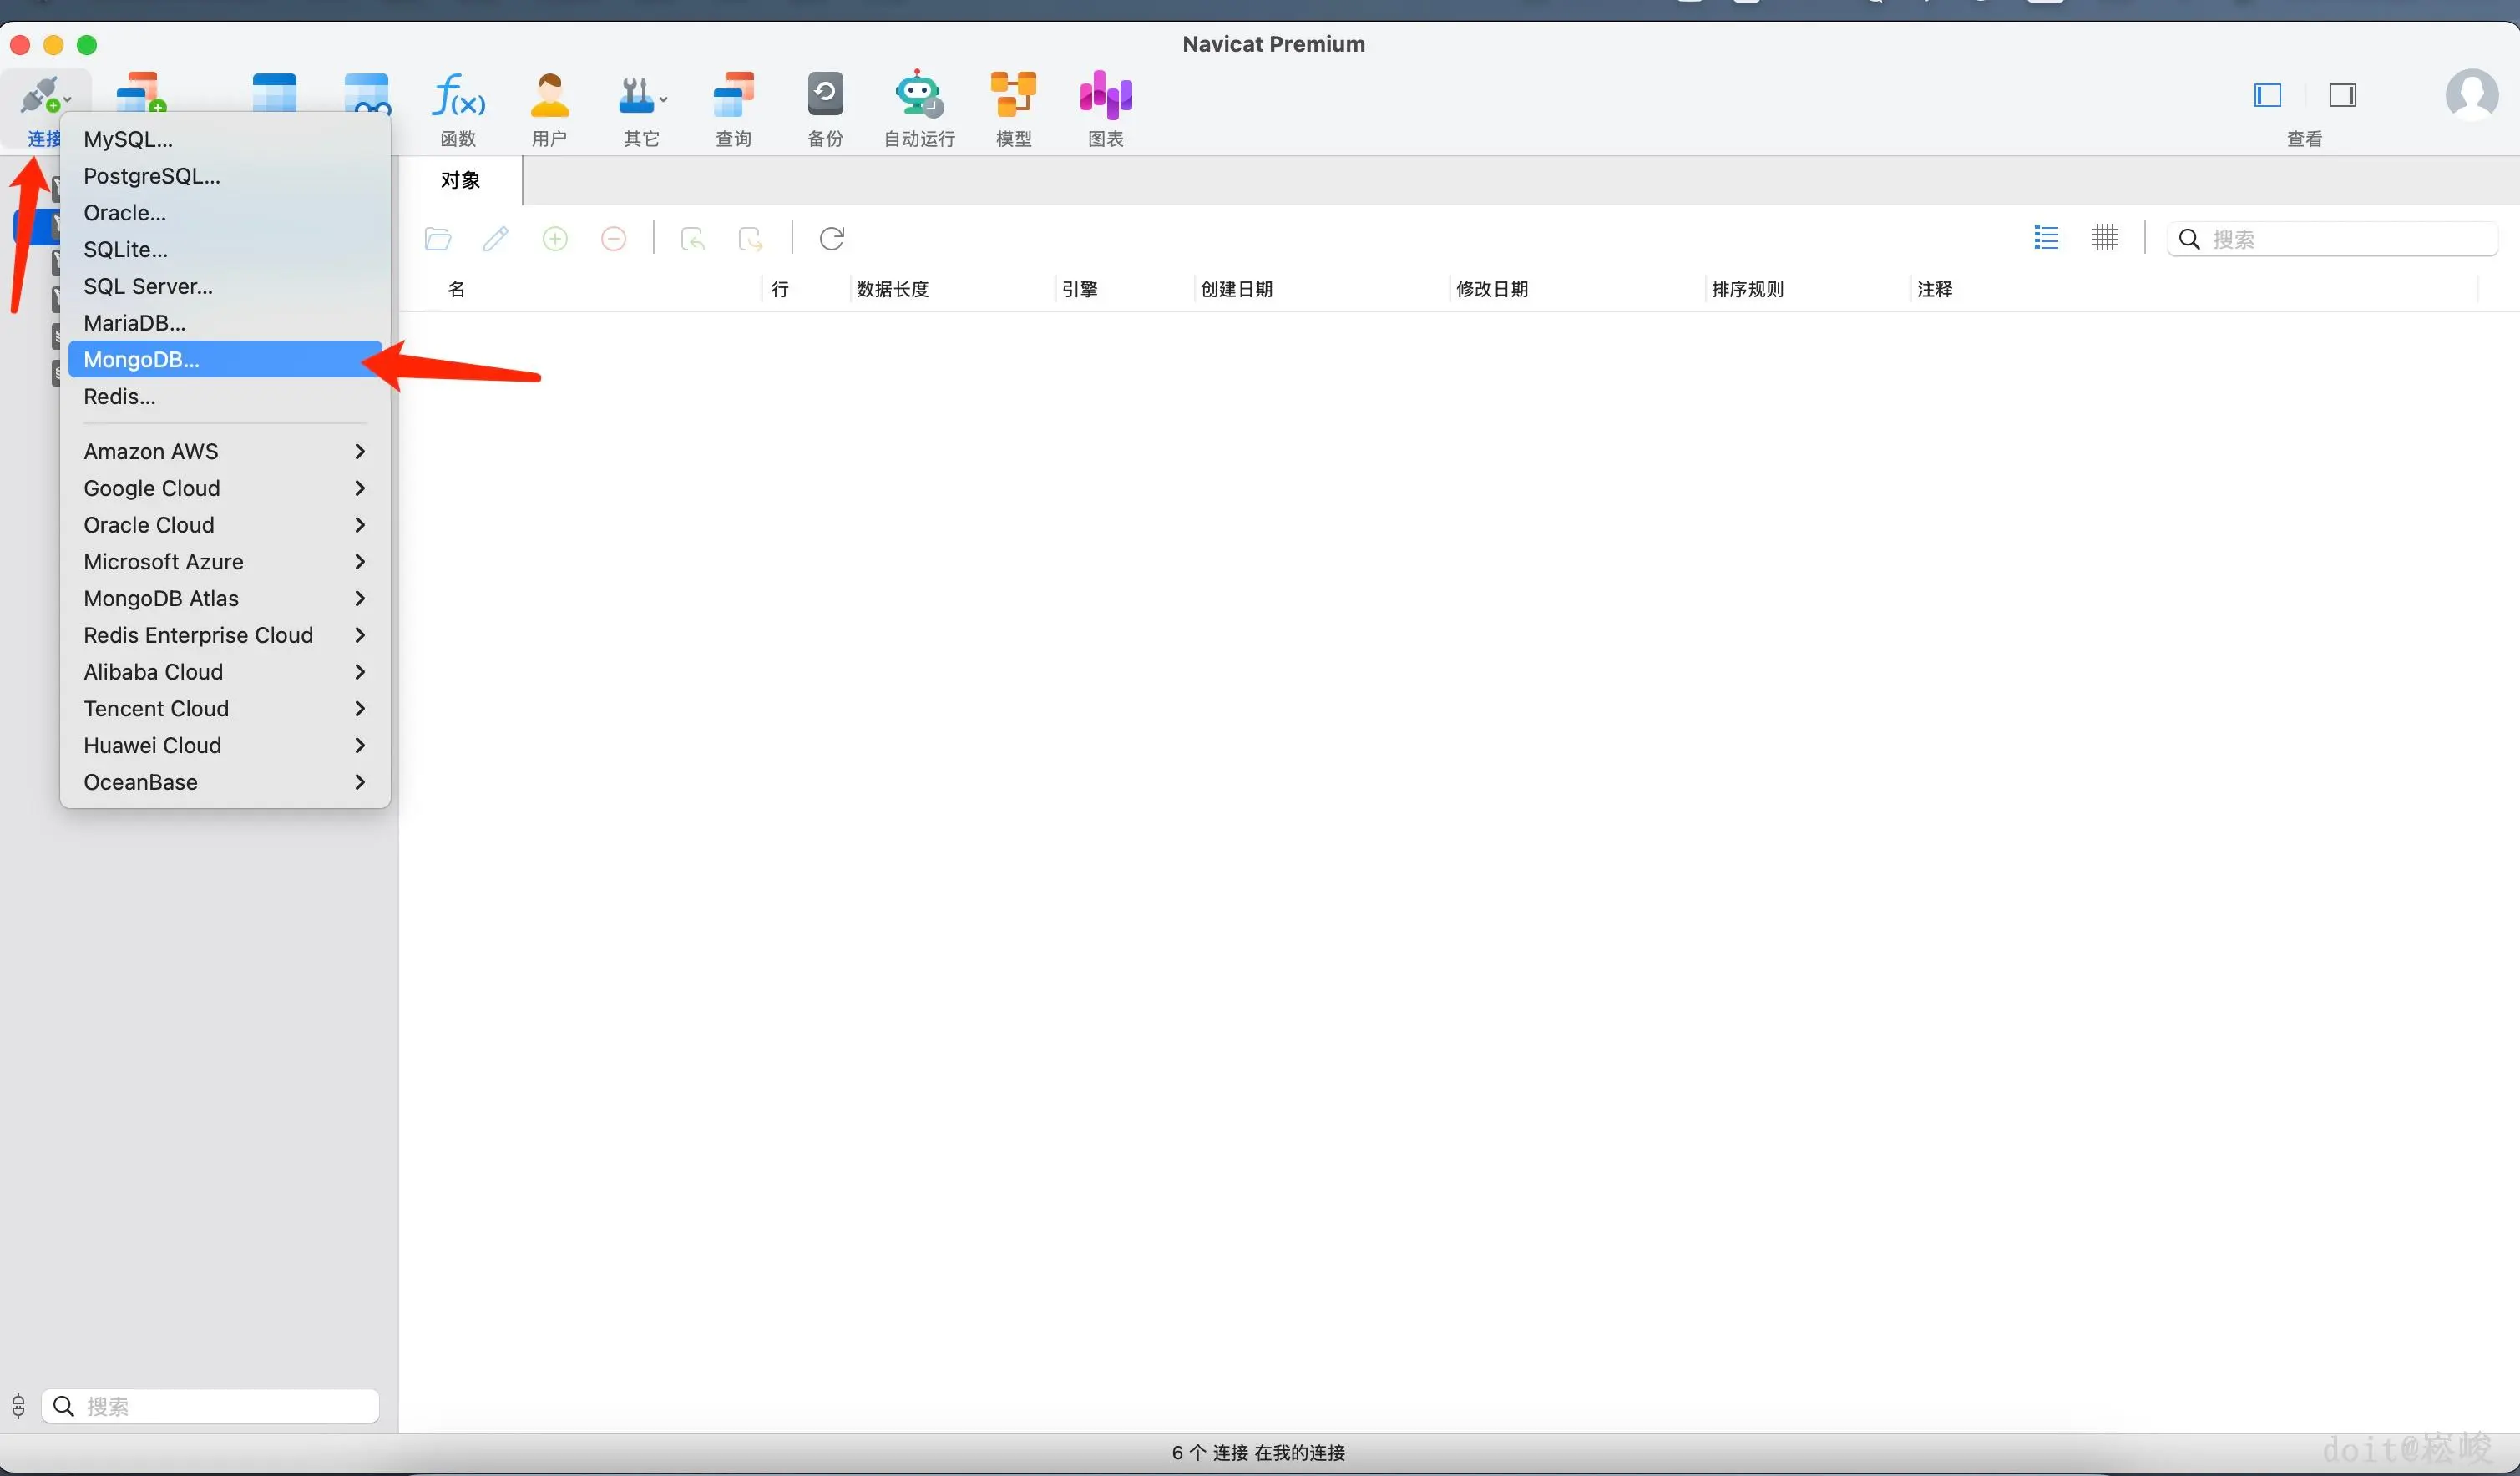Select MongoDB from the connection menu
This screenshot has width=2520, height=1476.
tap(141, 359)
